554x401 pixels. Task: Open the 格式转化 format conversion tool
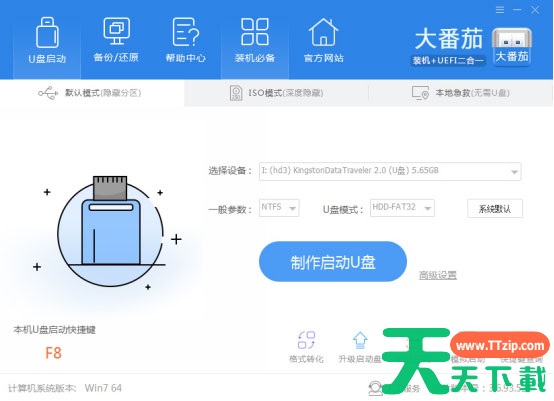(x=306, y=347)
